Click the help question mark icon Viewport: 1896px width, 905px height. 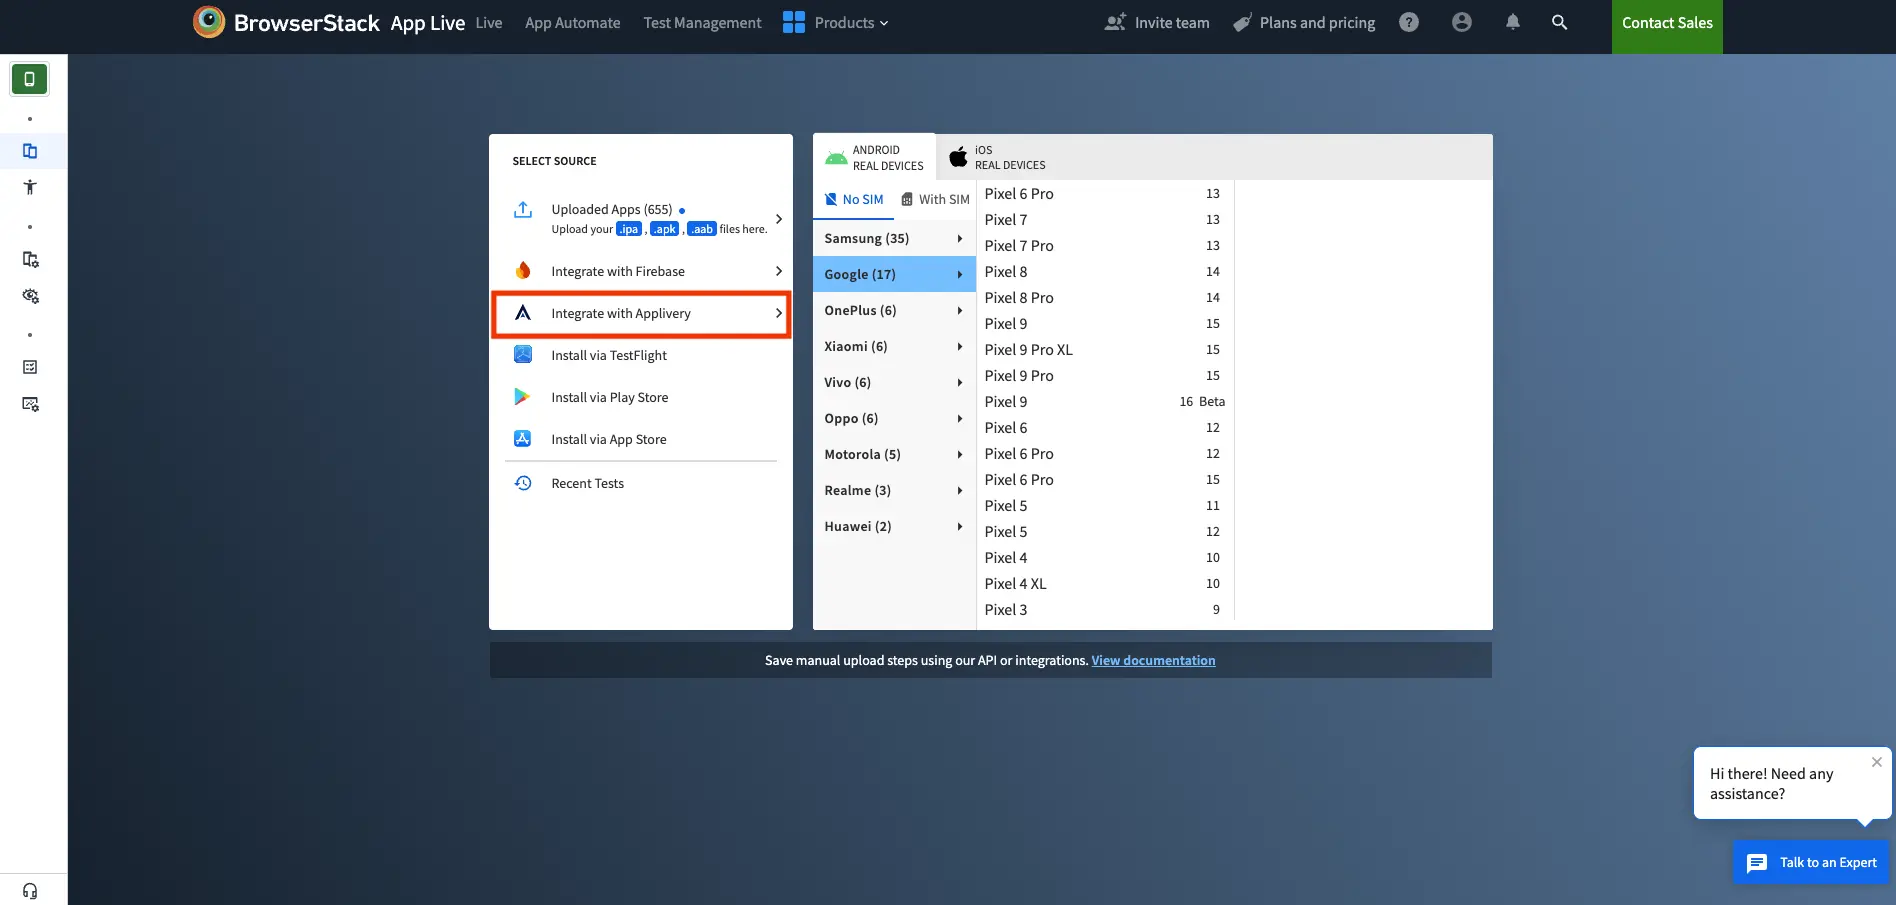[x=1408, y=22]
